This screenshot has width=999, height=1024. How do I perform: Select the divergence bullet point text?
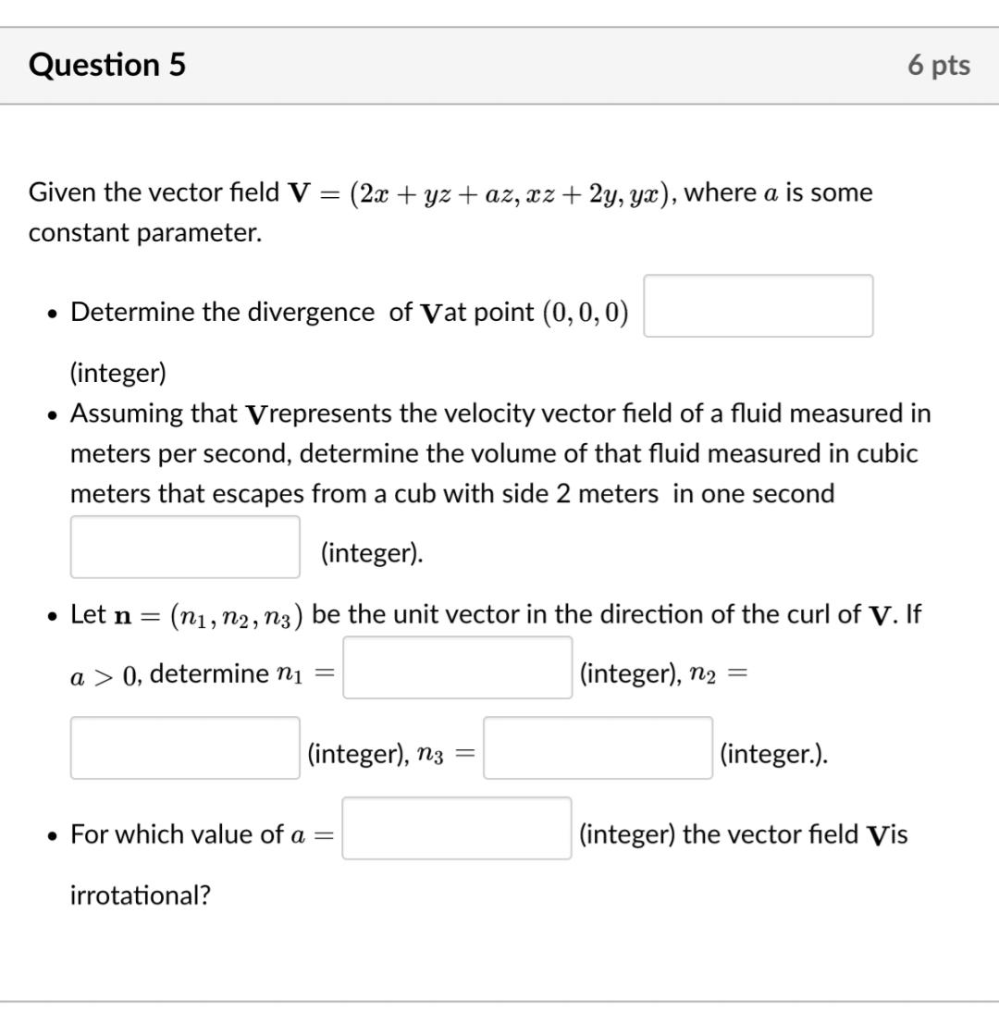[x=350, y=310]
